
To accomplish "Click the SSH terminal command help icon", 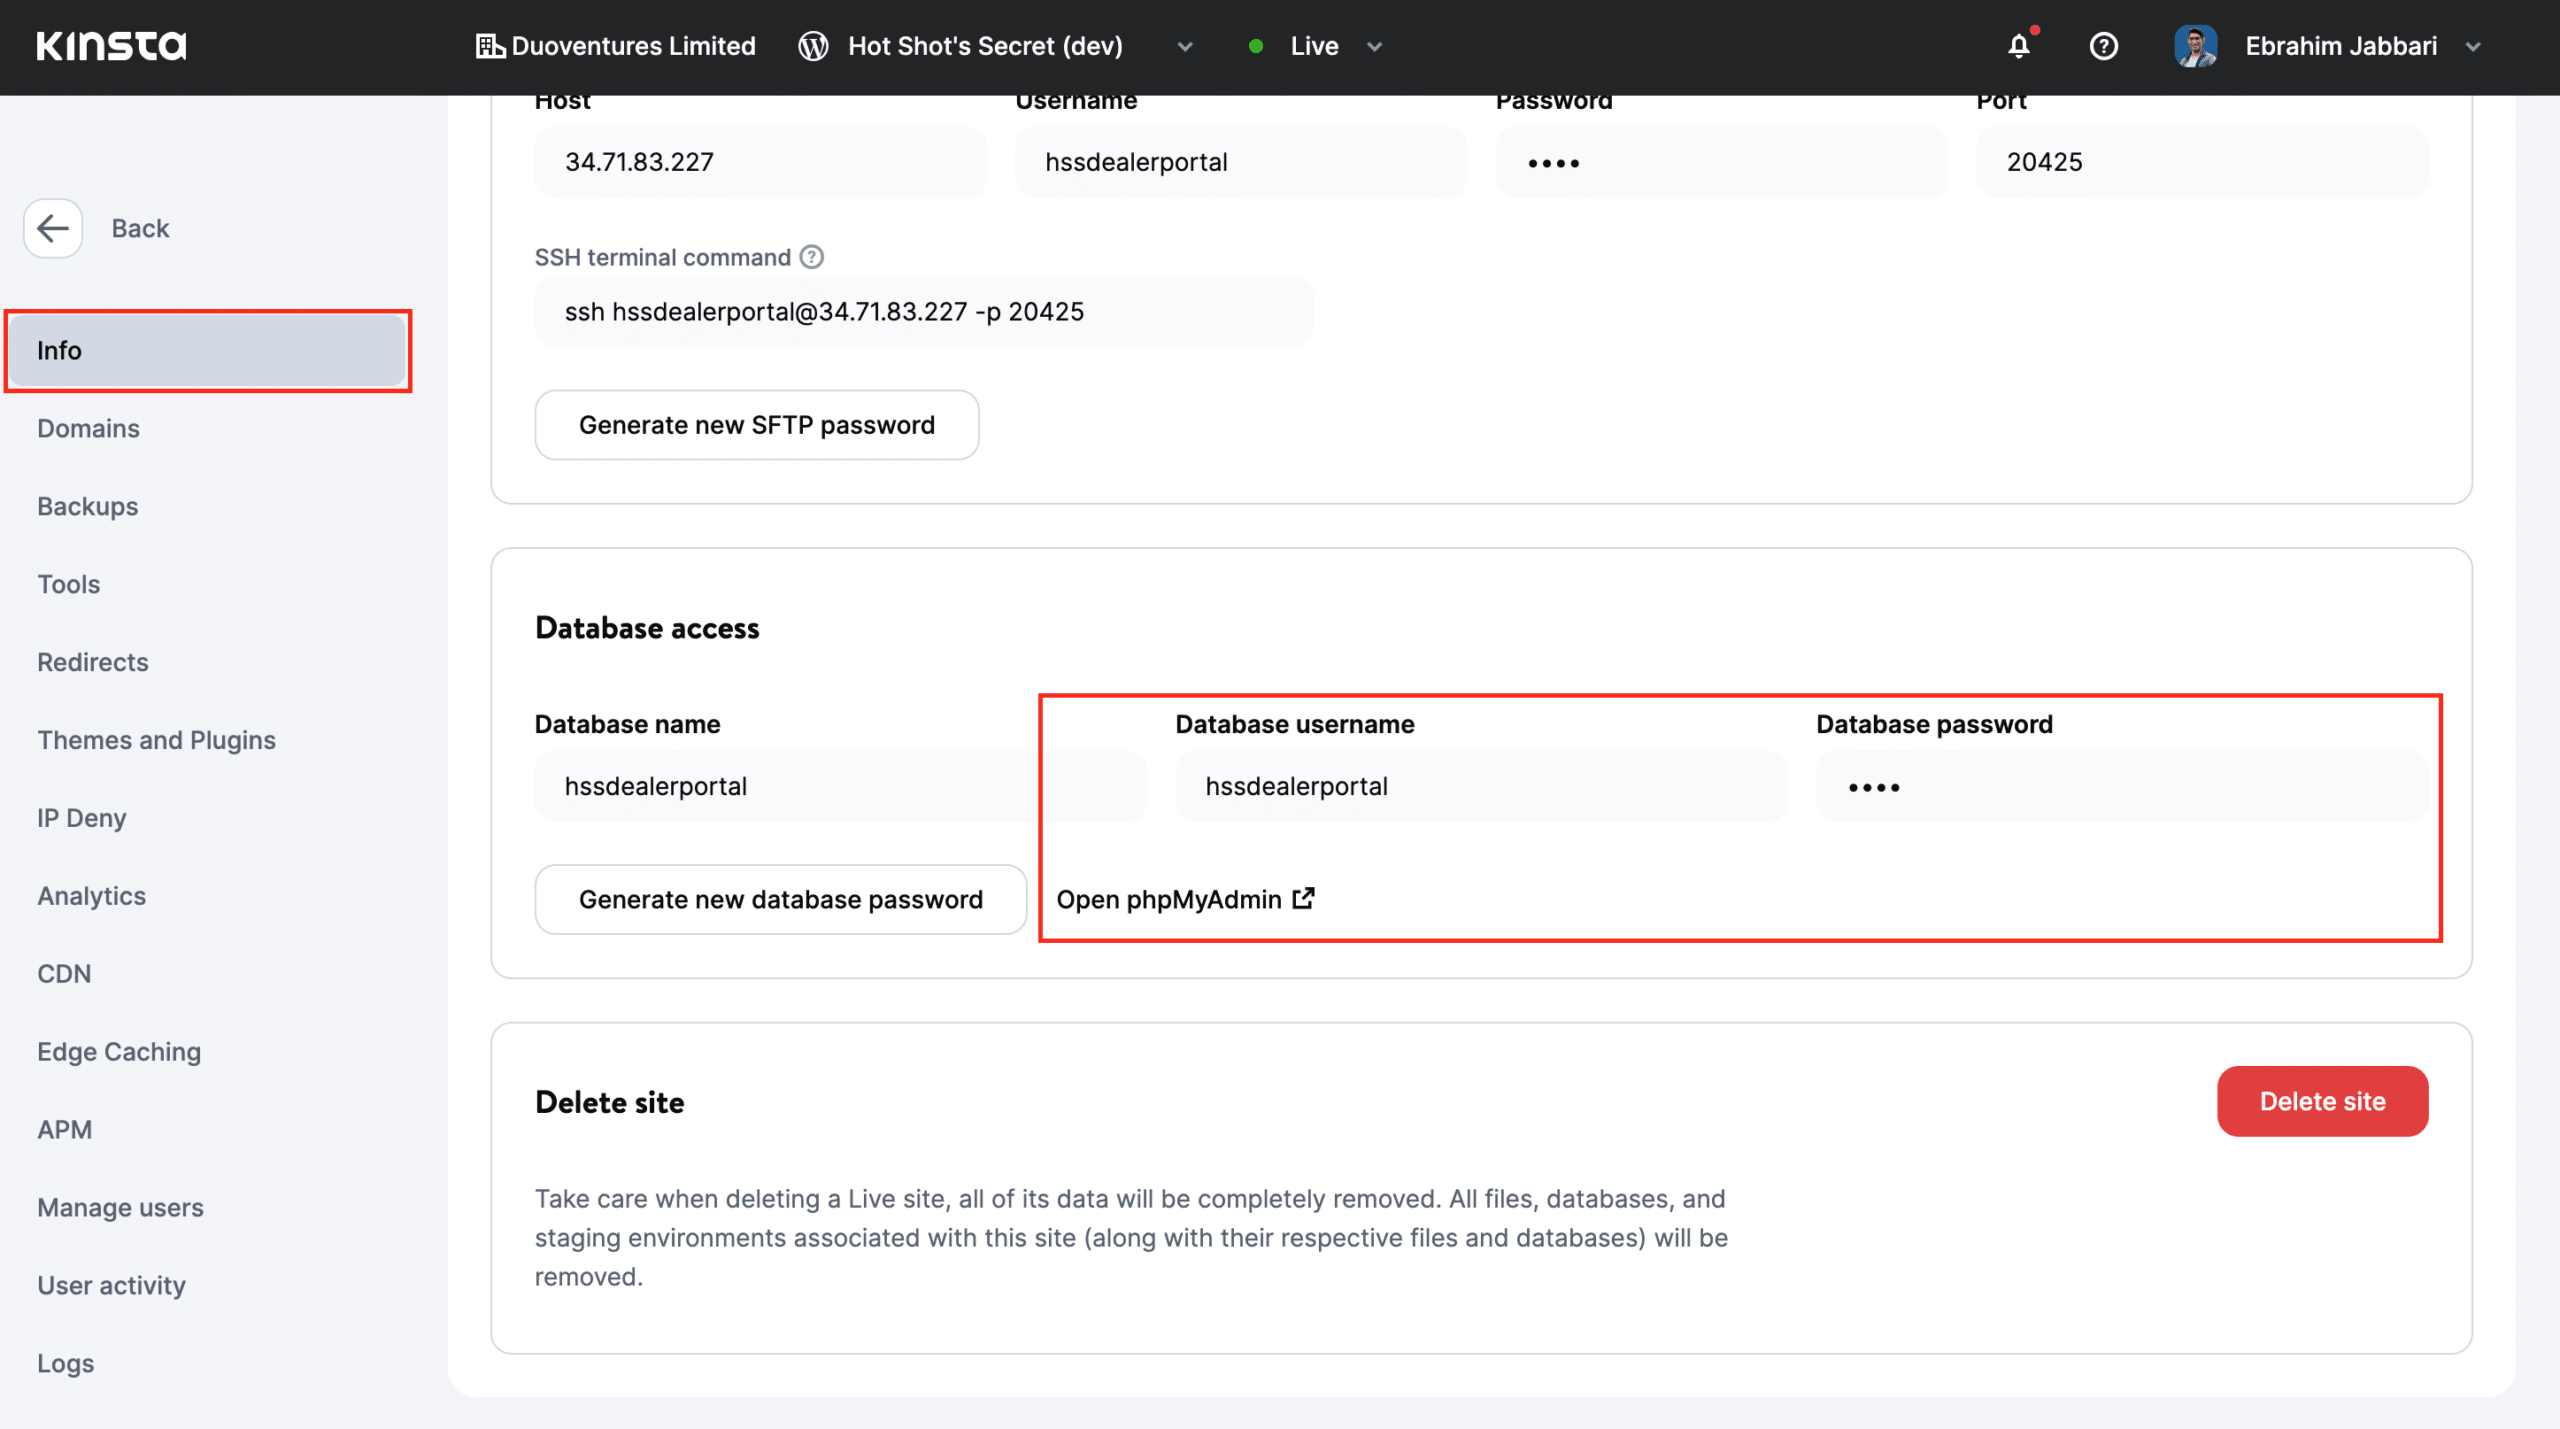I will click(812, 257).
